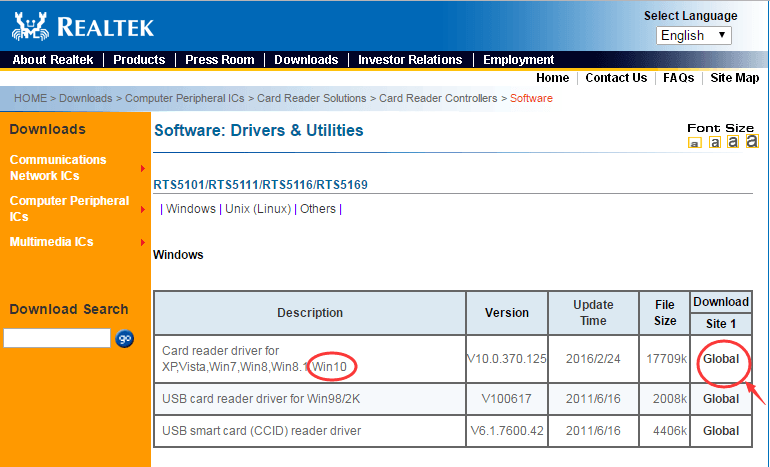The image size is (770, 467).
Task: Click the RTS5101/RTS5111/RTS5116/RTS5169 heading
Action: click(x=260, y=185)
